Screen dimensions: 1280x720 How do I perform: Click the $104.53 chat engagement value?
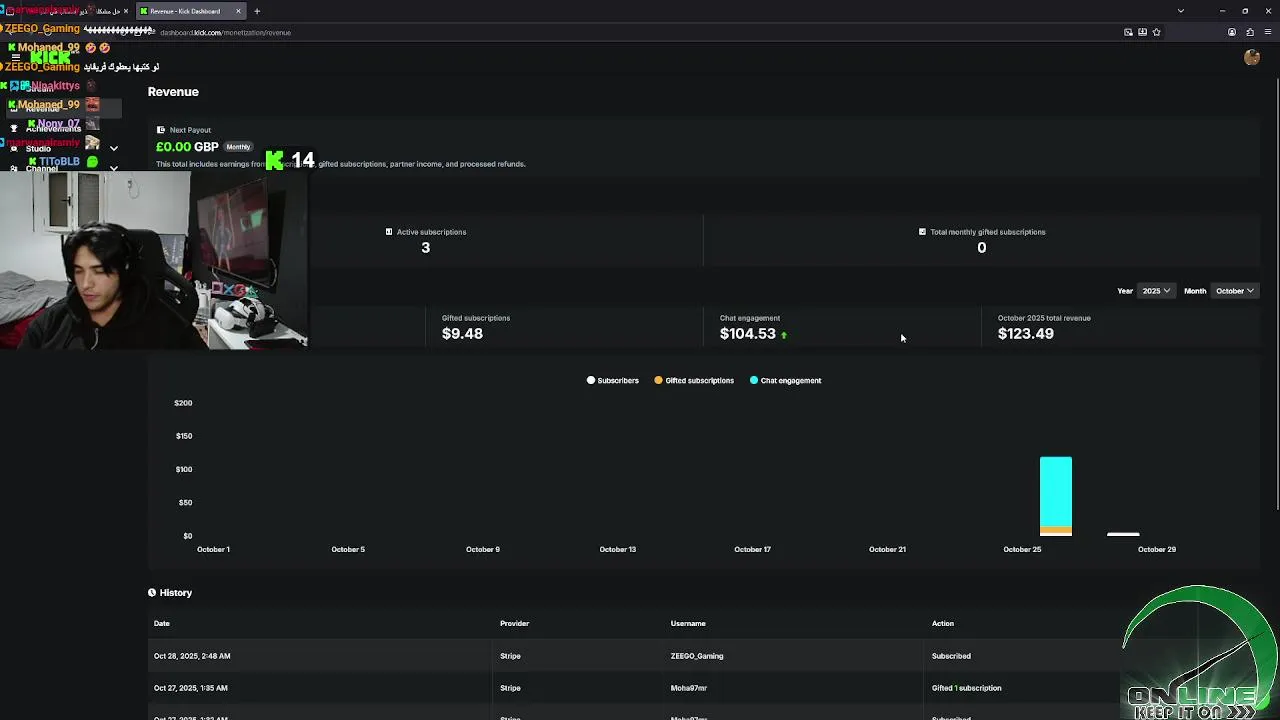coord(748,334)
